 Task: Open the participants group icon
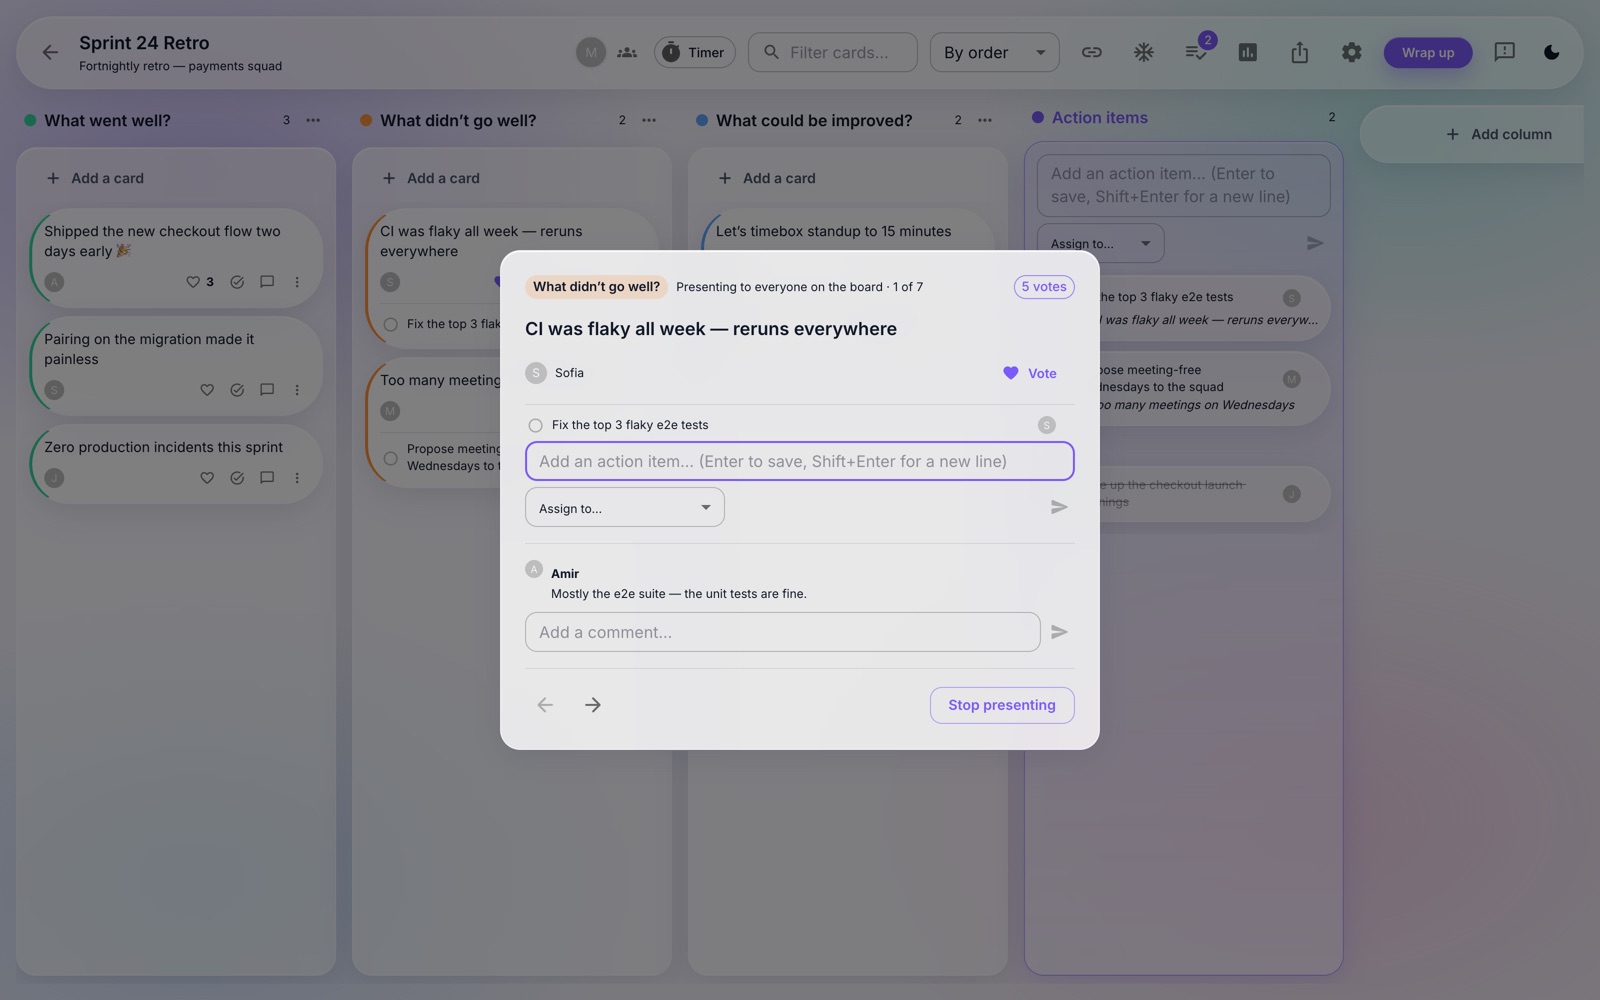(x=627, y=52)
